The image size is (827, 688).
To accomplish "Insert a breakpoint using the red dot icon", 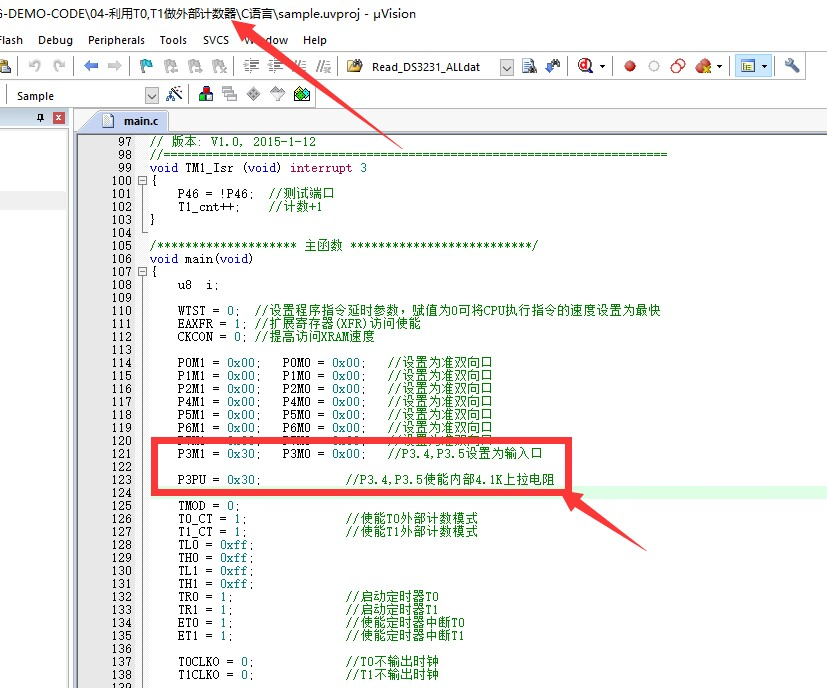I will click(x=630, y=67).
